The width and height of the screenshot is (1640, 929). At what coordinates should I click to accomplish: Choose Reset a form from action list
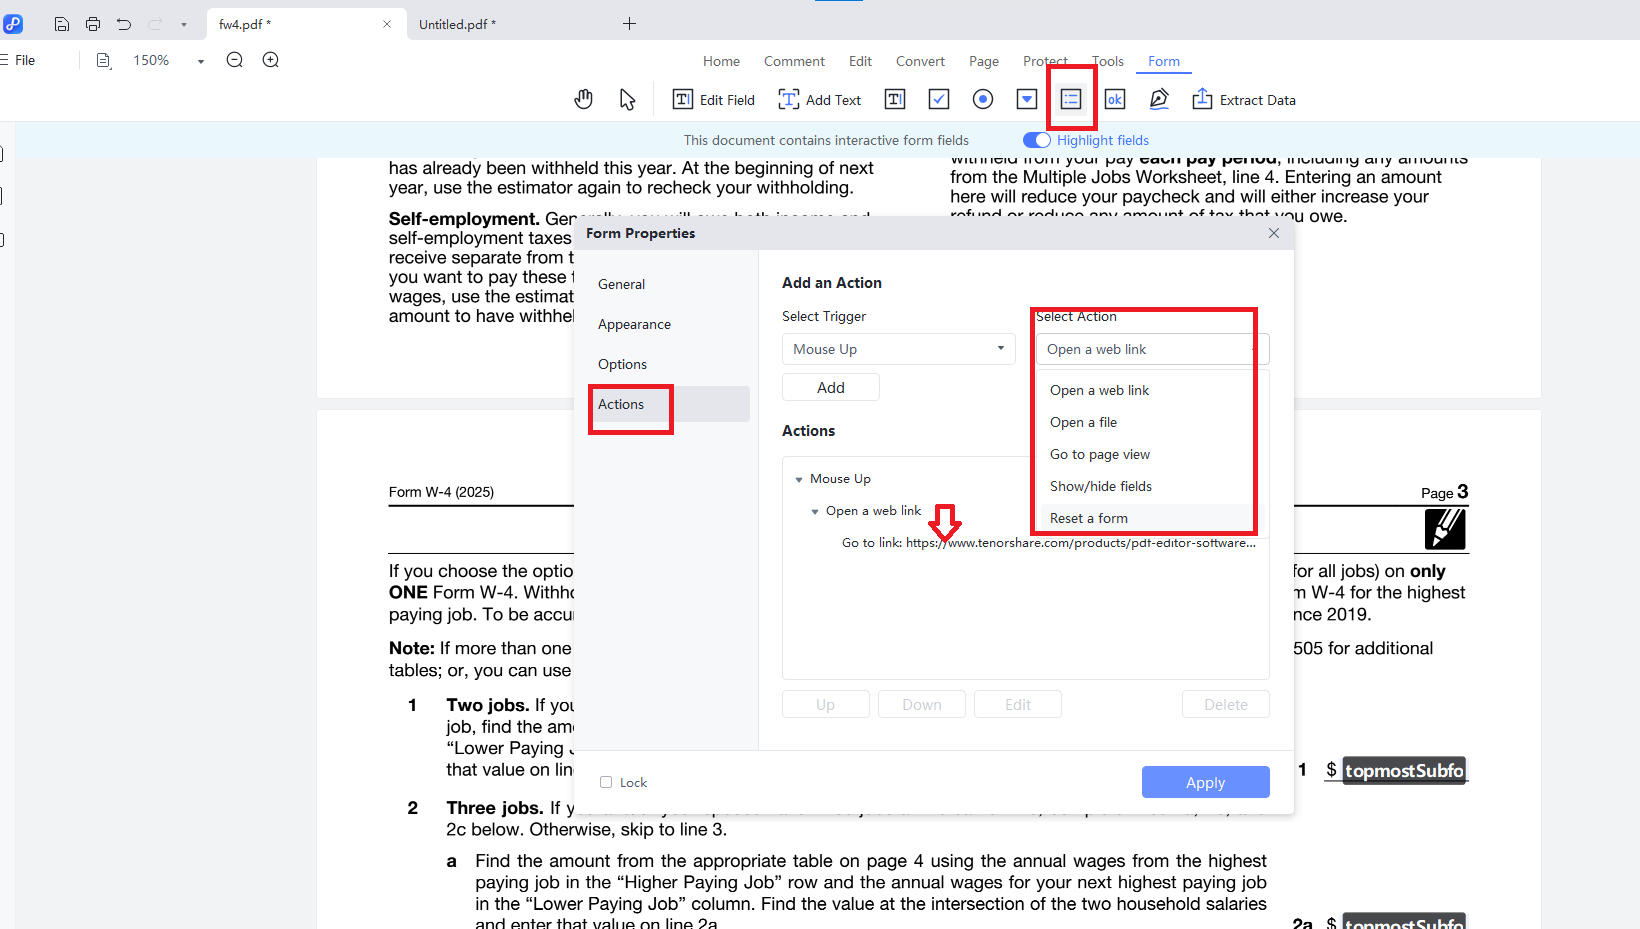coord(1088,518)
